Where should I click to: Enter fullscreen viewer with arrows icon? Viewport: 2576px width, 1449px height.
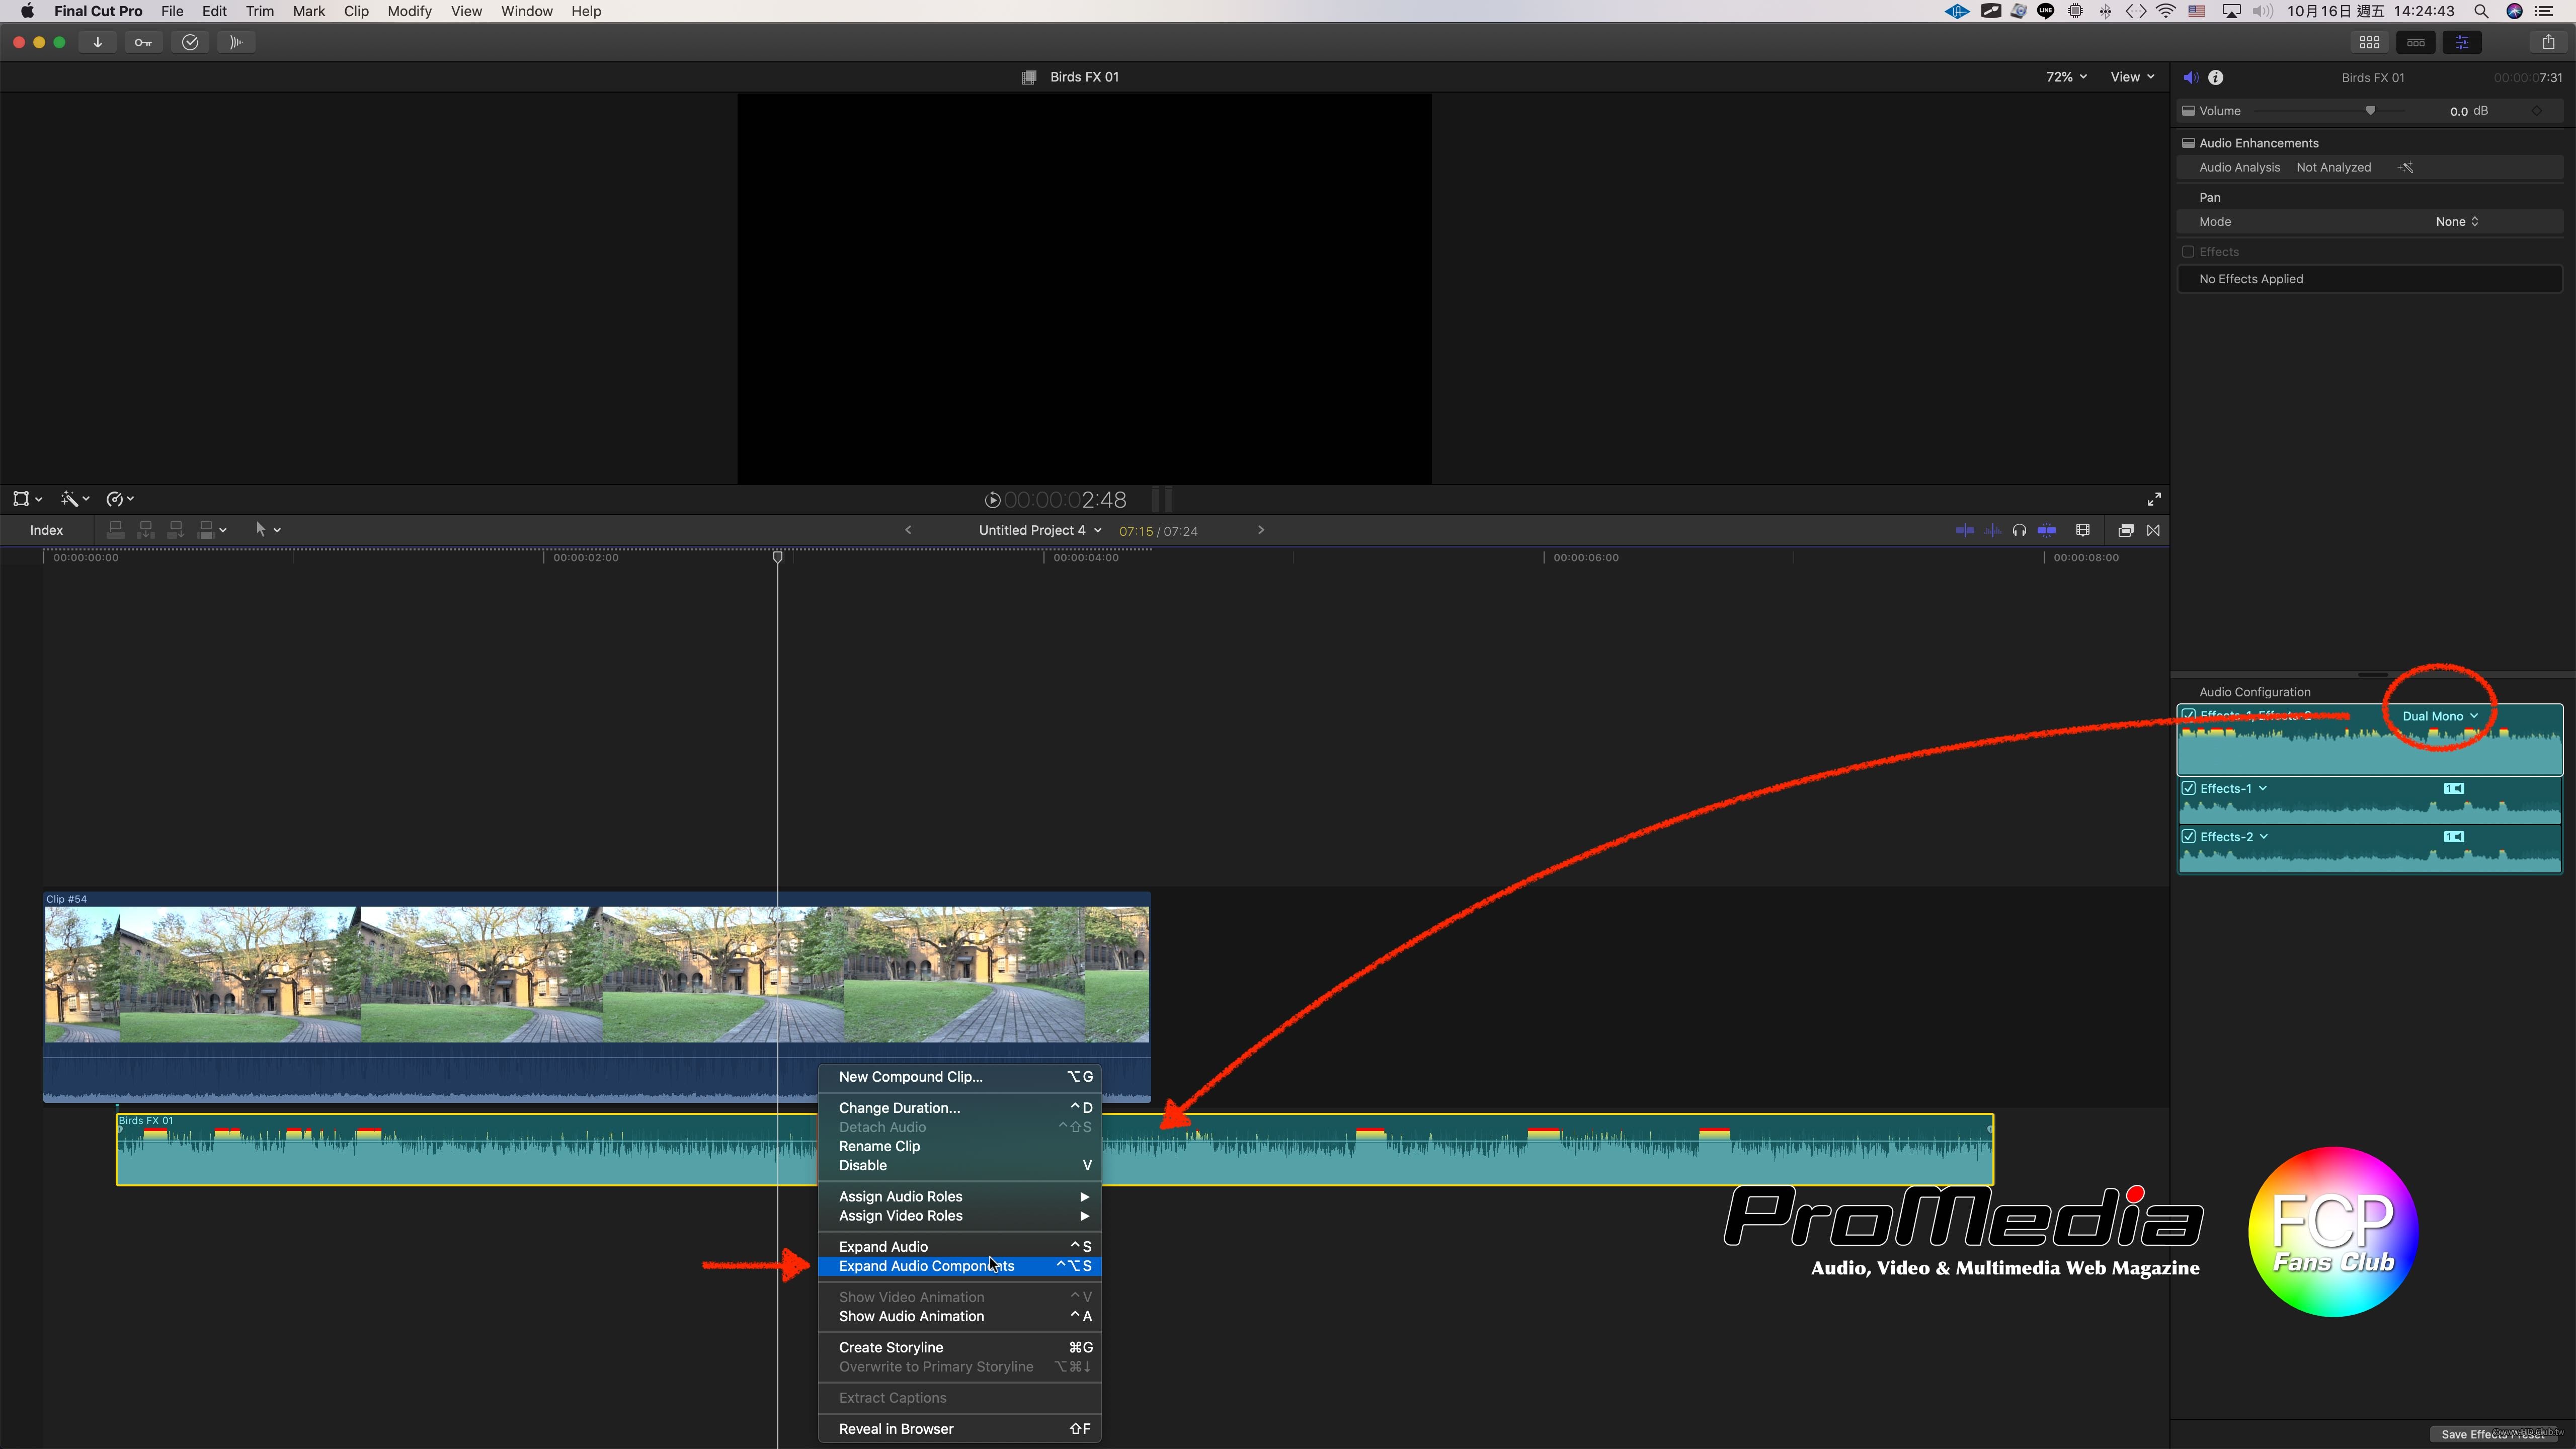pos(2154,499)
